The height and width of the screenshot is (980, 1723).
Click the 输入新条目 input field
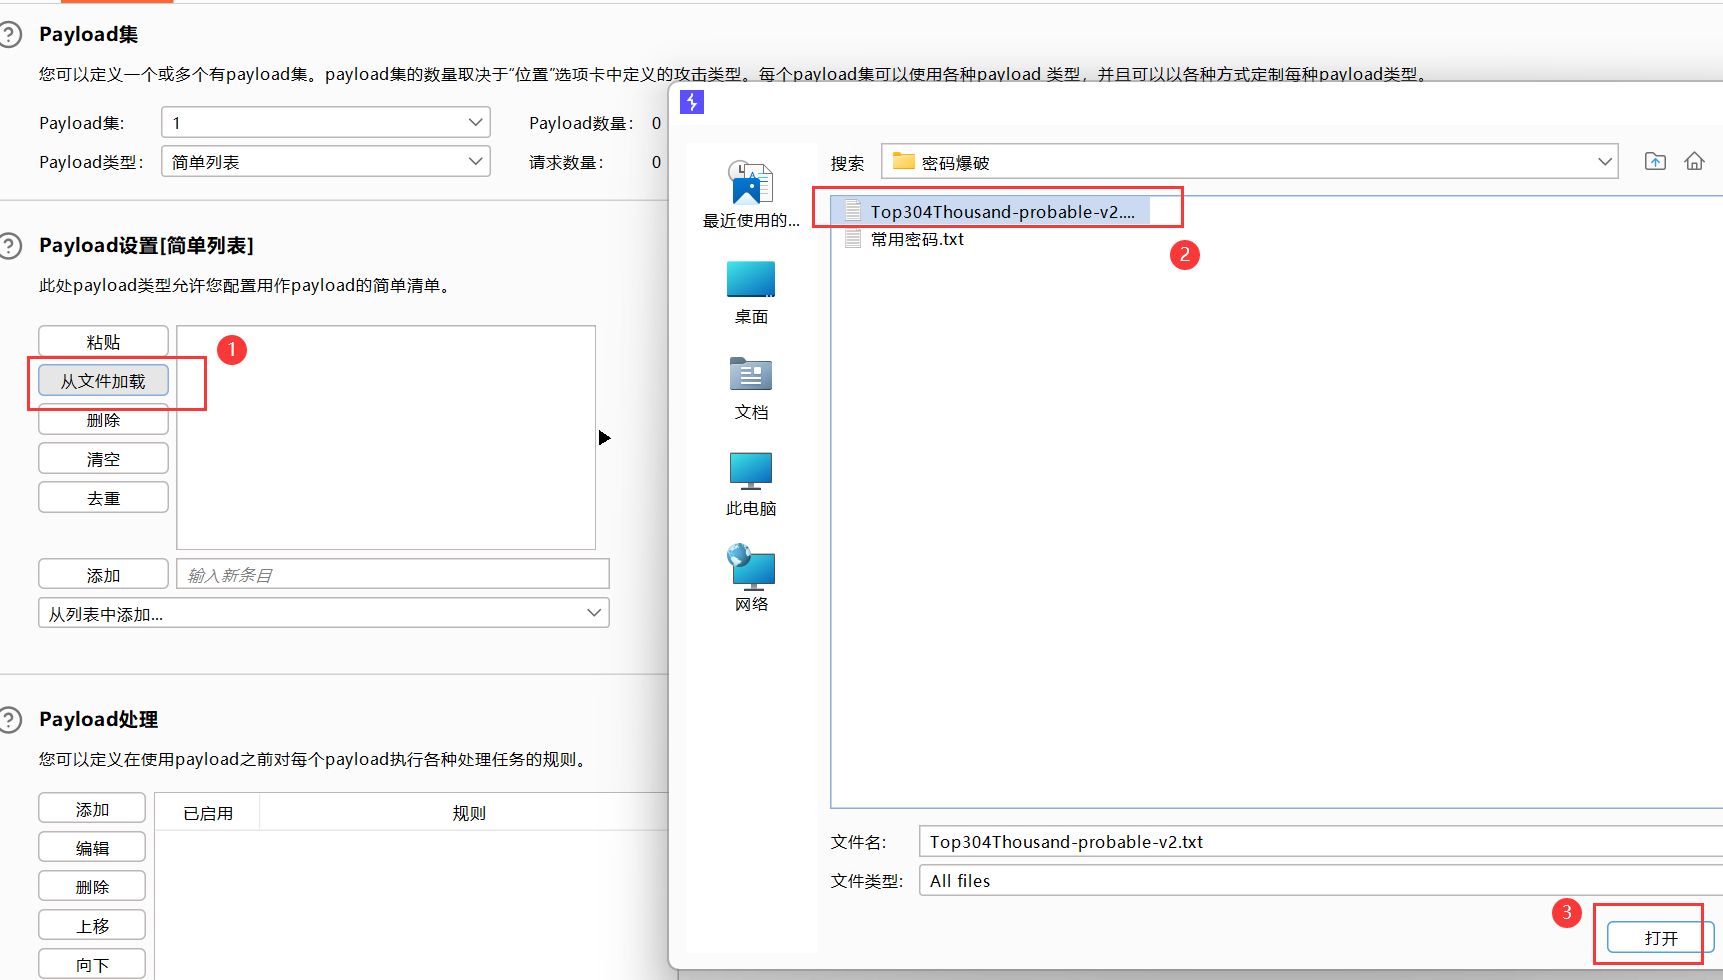point(392,575)
